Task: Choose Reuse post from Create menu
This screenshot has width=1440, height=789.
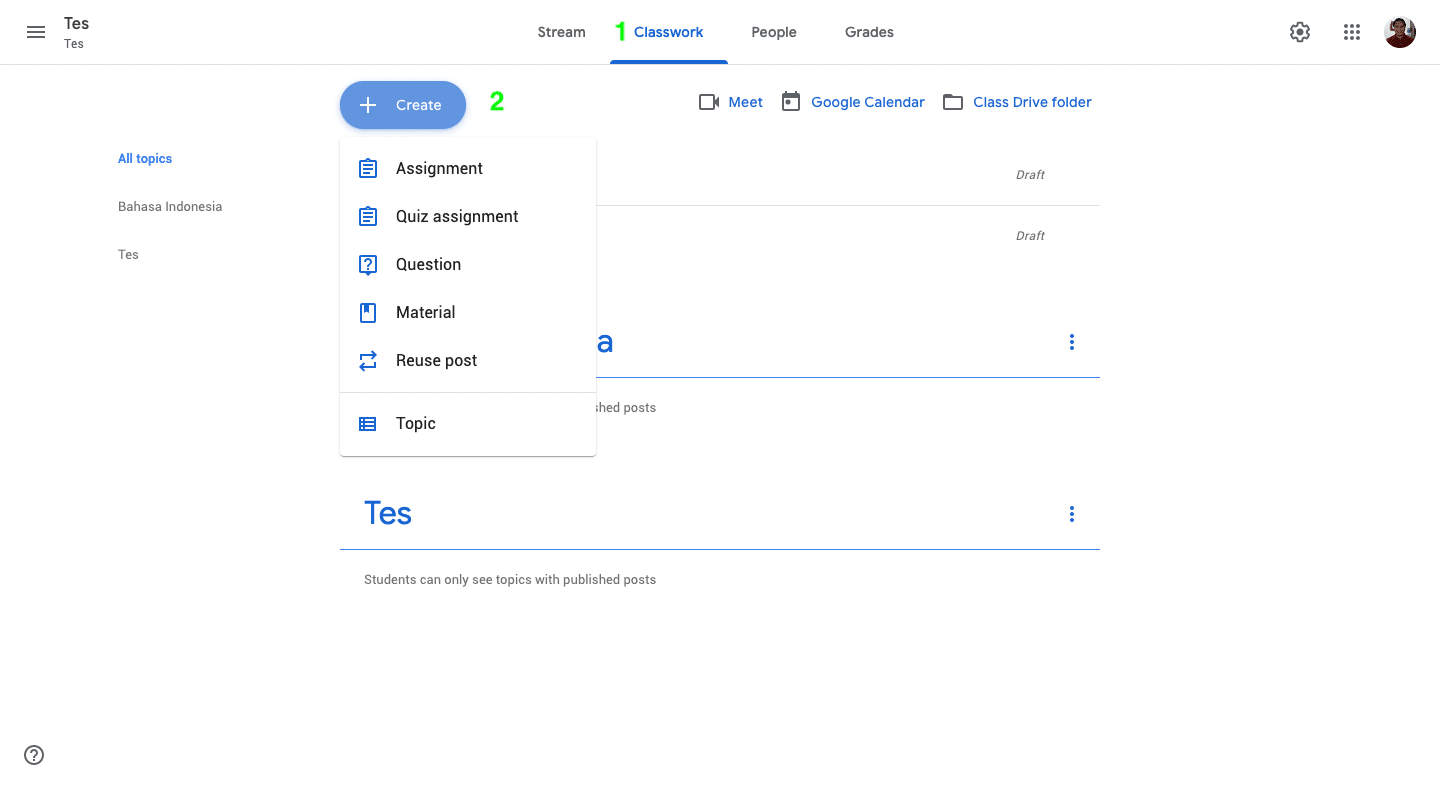Action: (468, 360)
